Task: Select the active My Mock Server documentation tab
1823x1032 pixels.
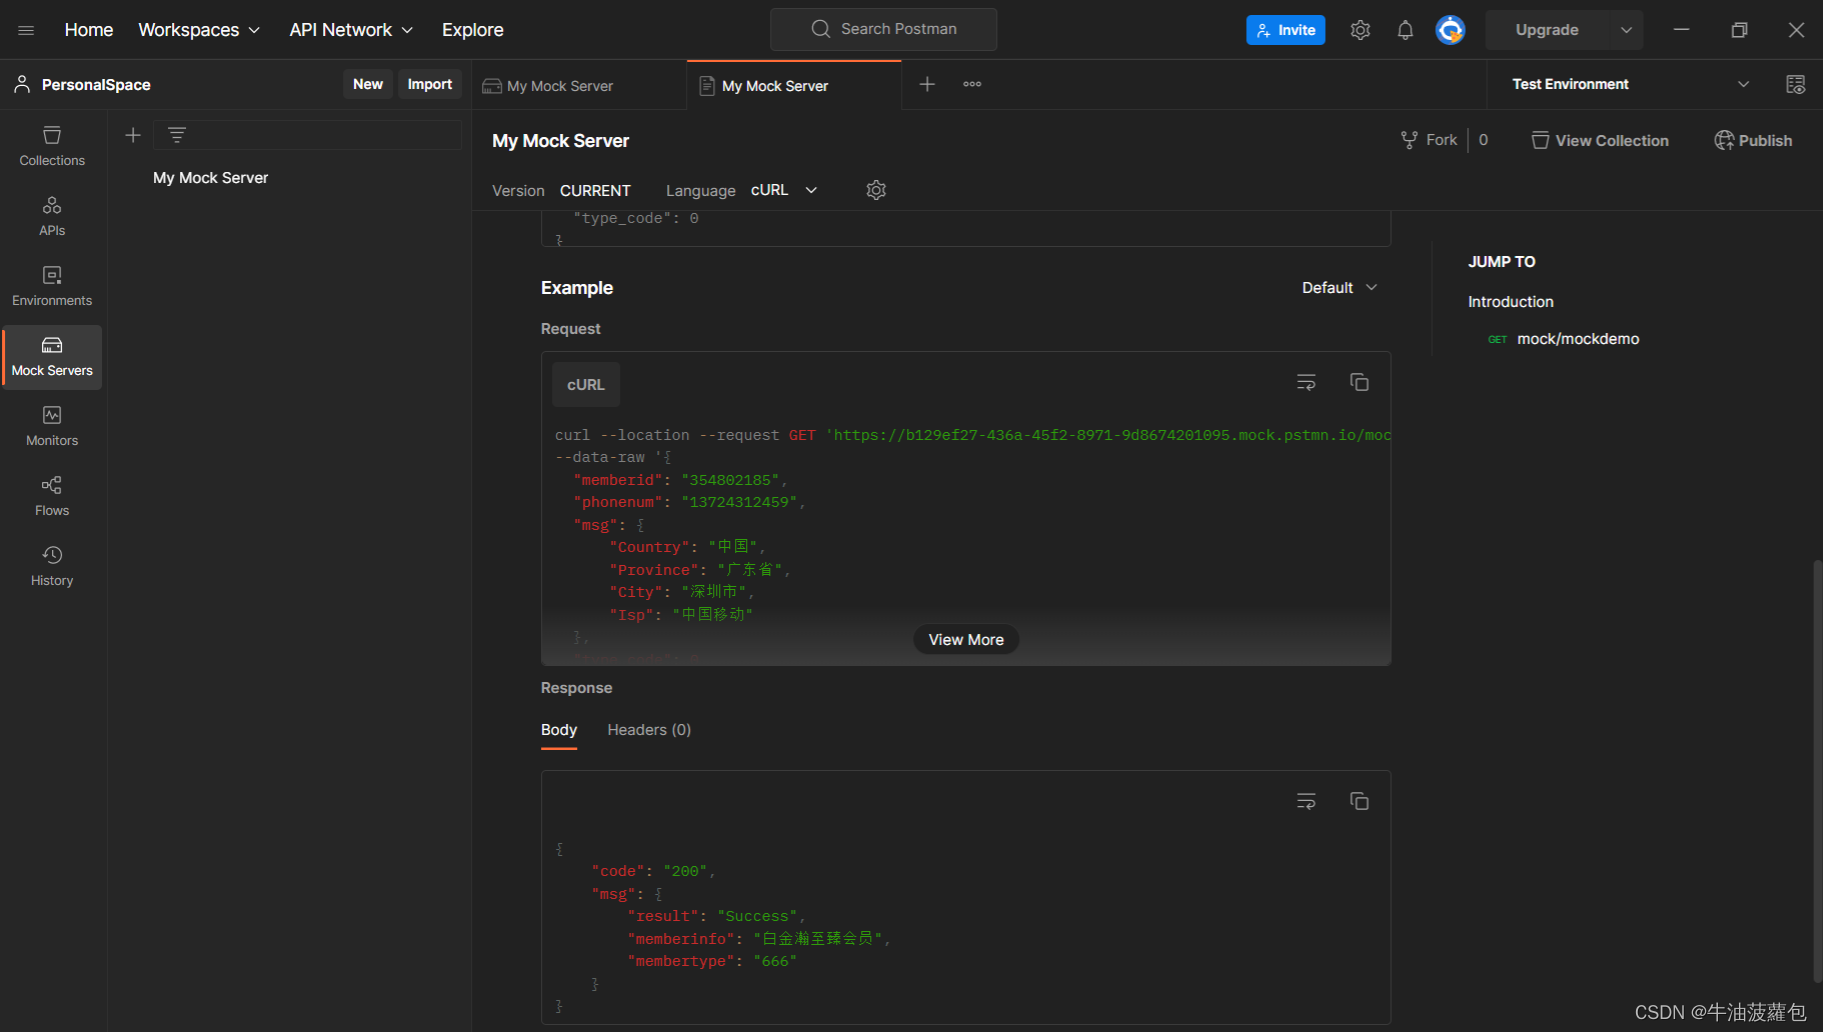Action: pos(794,85)
